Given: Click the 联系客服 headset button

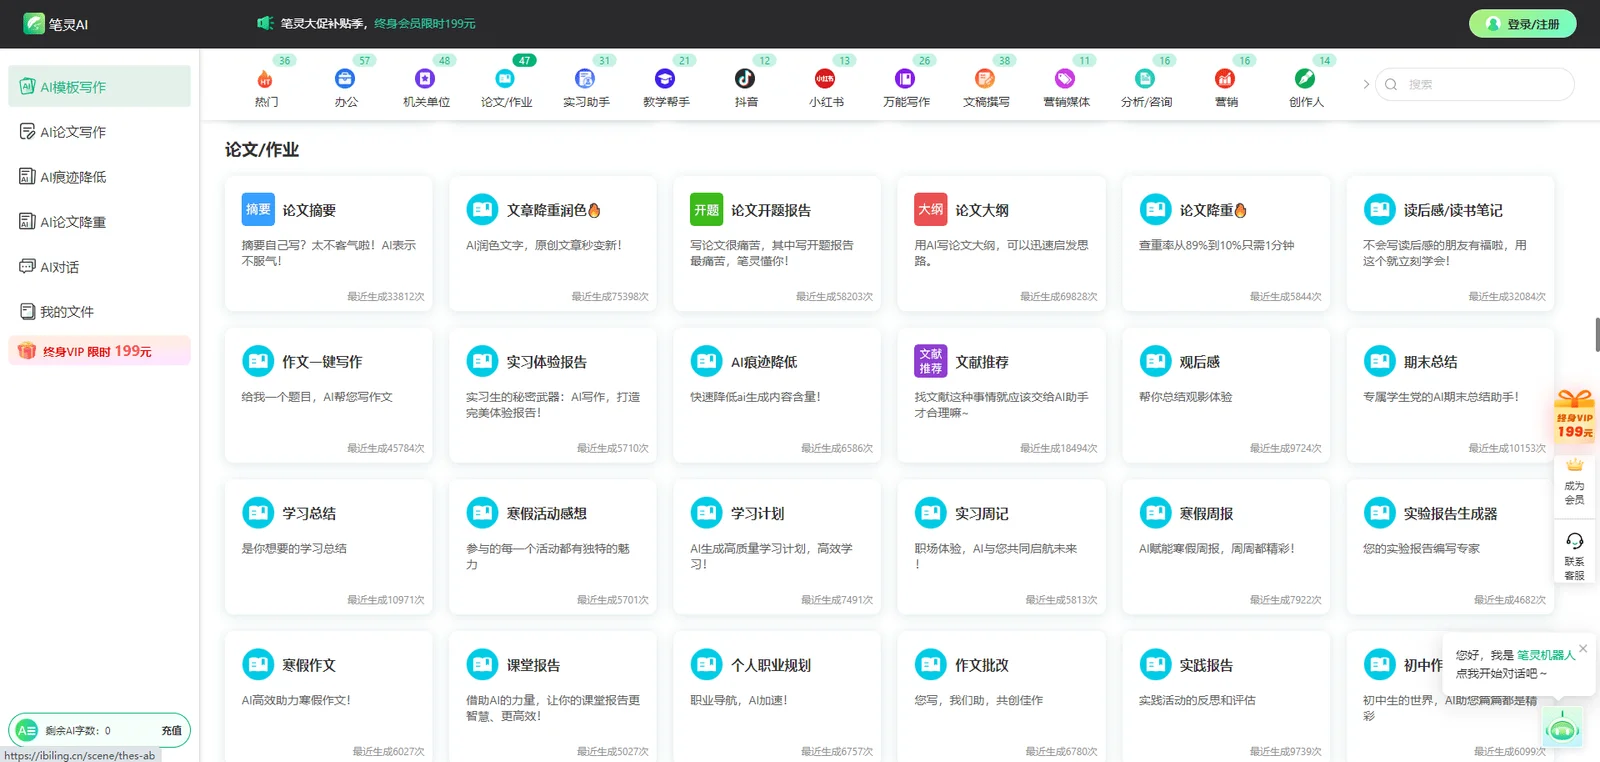Looking at the screenshot, I should point(1575,556).
